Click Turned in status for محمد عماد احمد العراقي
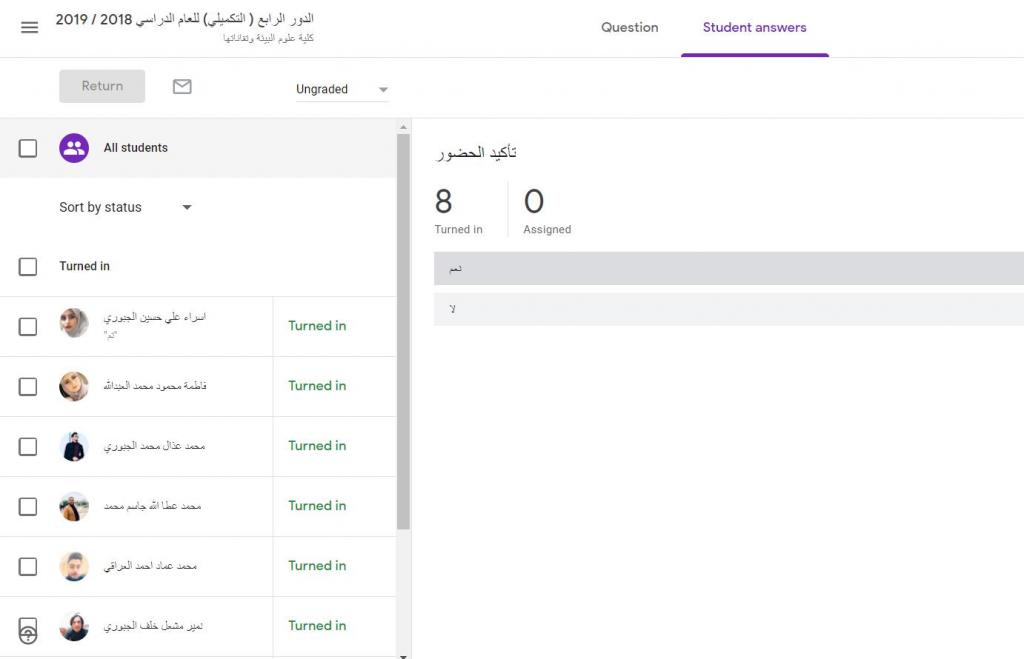Viewport: 1024px width, 659px height. pos(317,566)
